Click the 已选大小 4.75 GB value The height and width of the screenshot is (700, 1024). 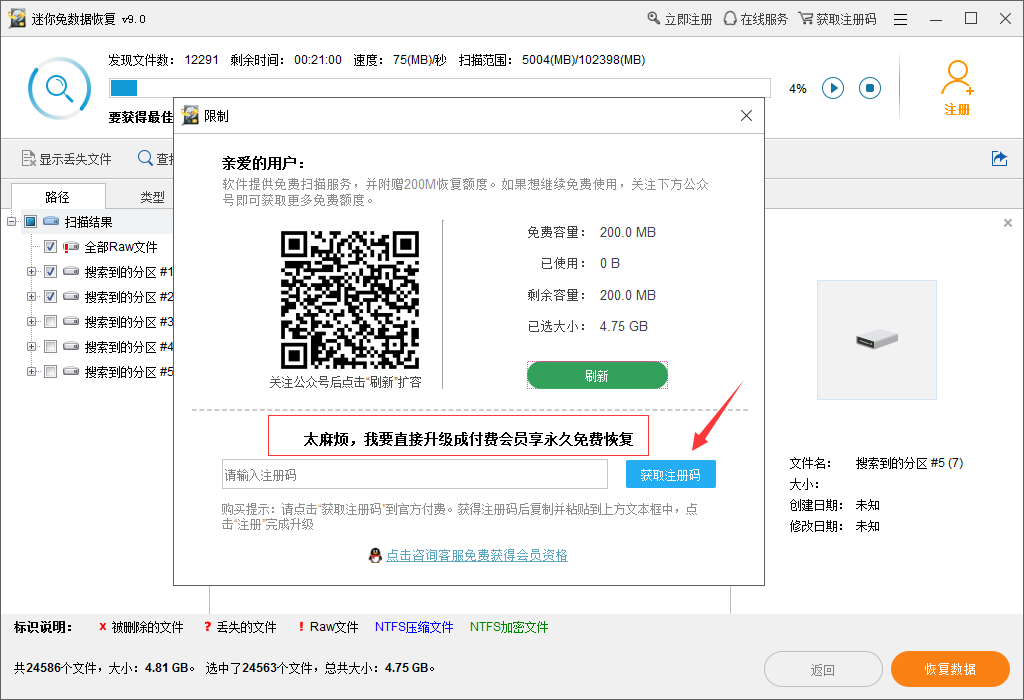(x=624, y=326)
